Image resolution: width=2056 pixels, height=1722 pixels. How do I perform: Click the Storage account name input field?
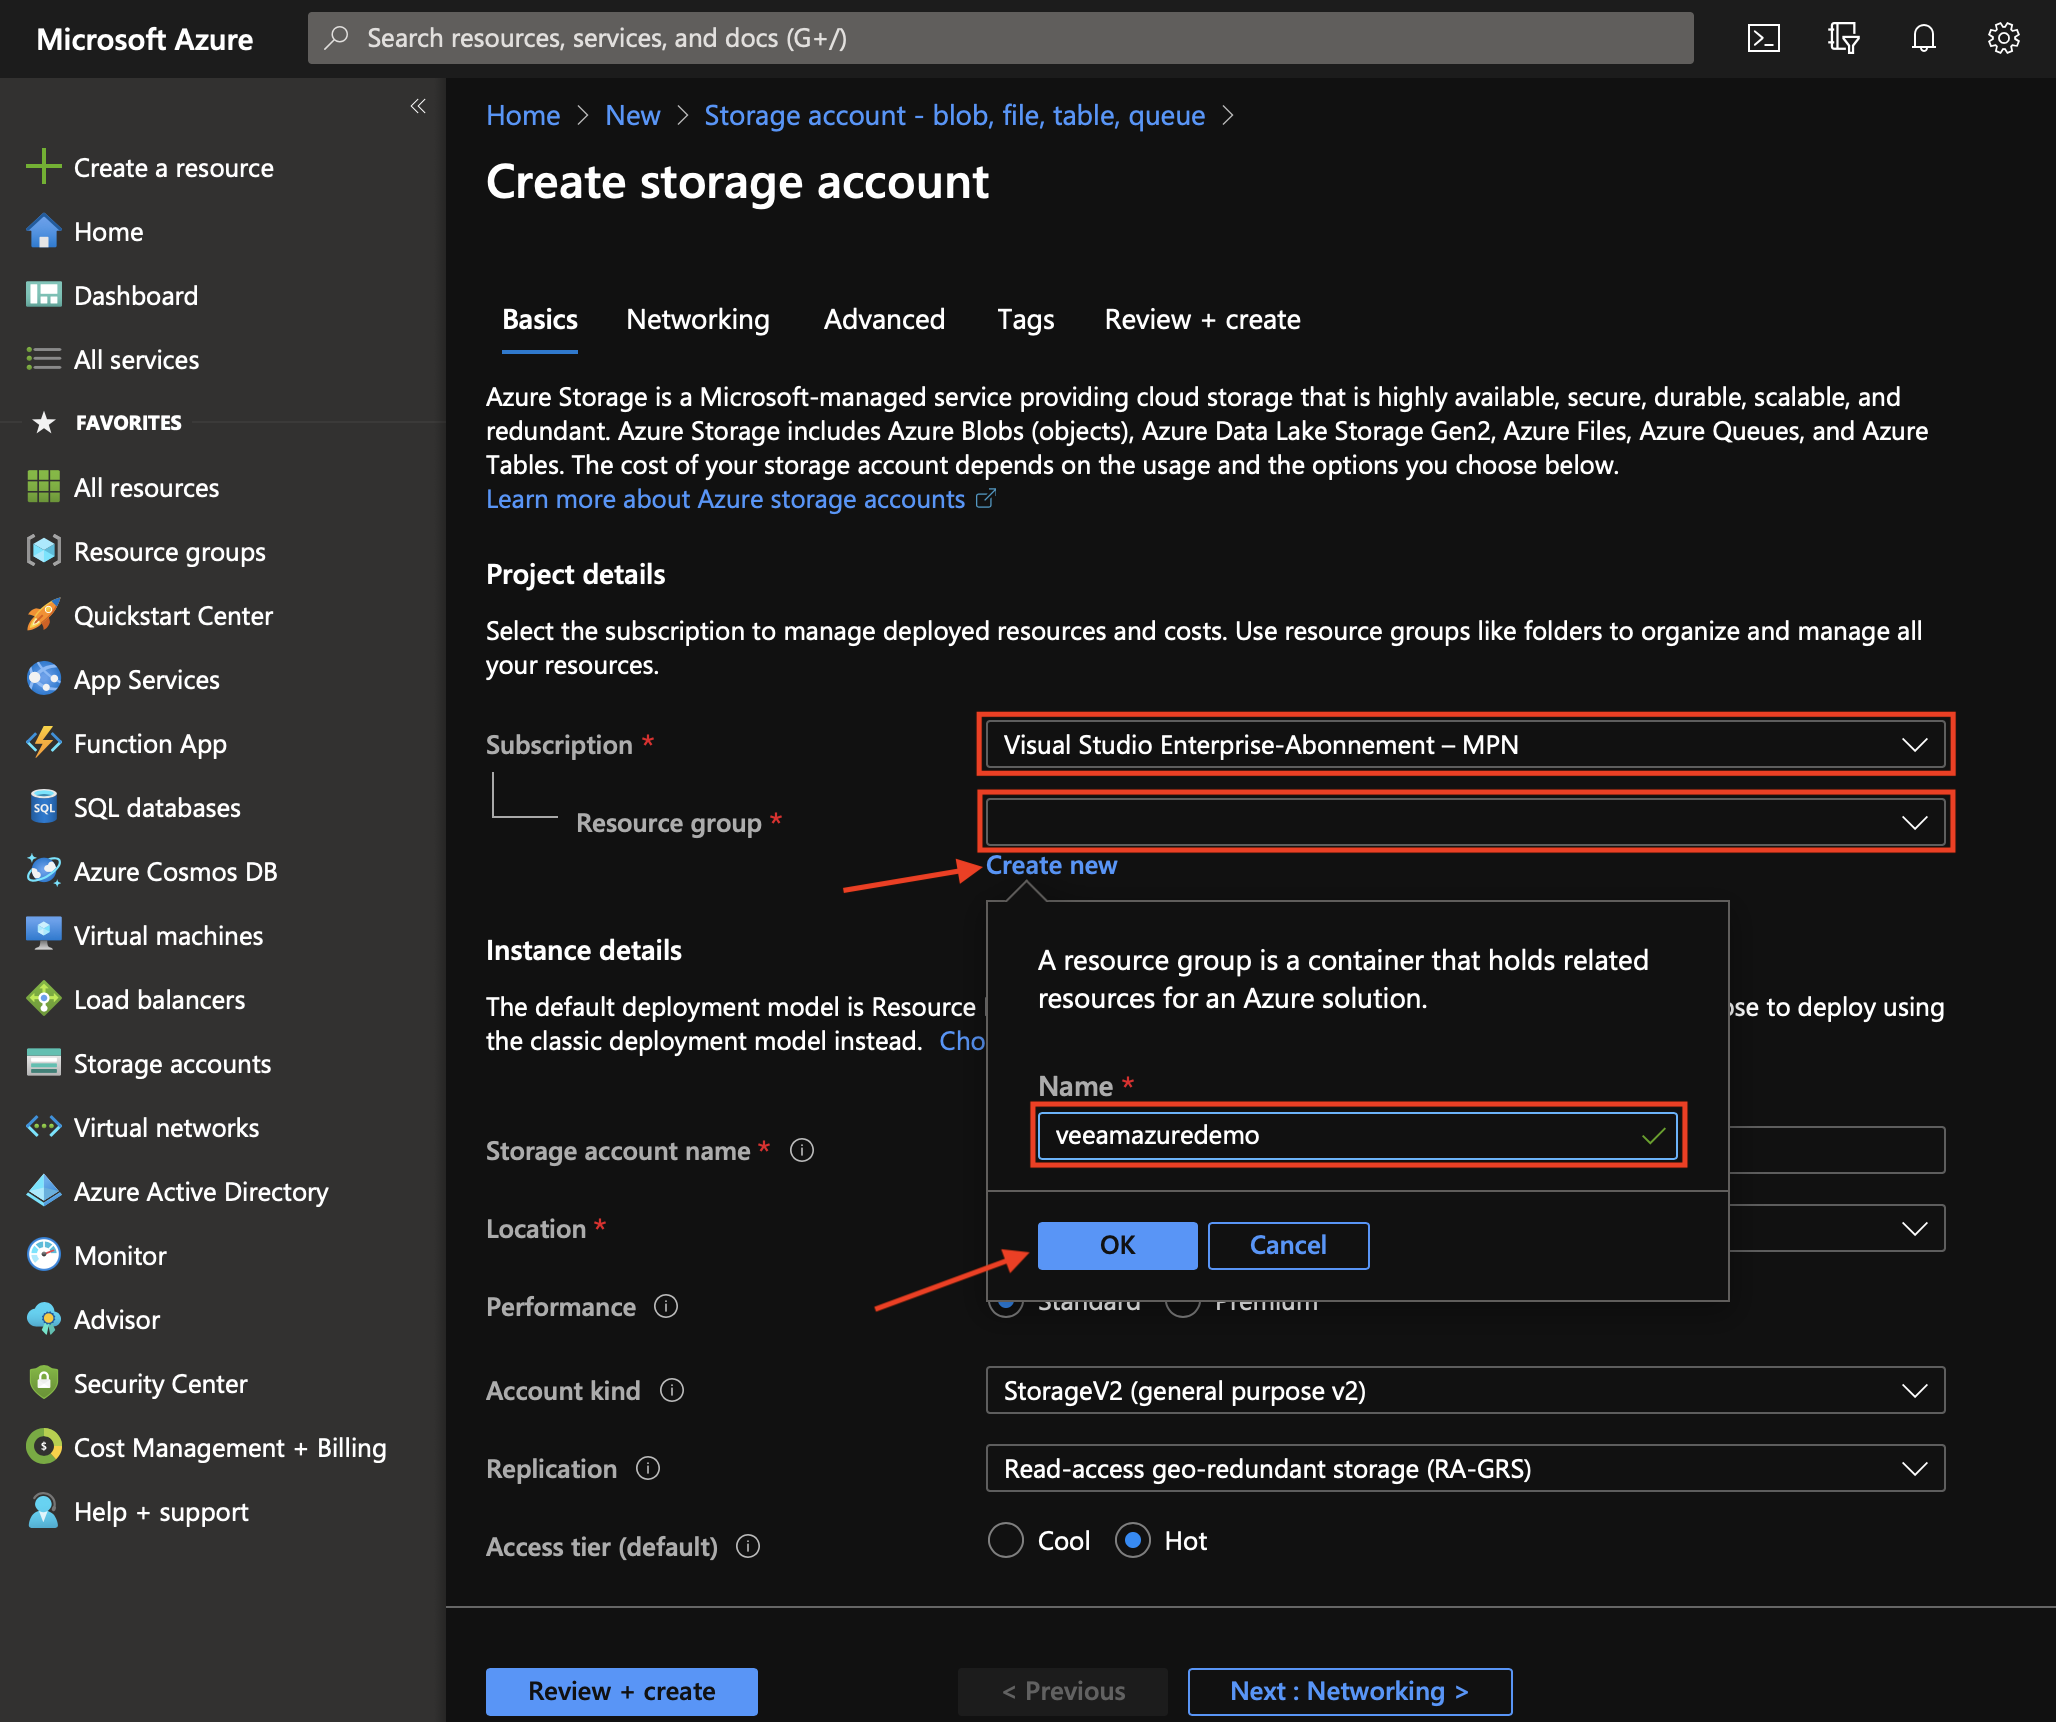(x=1836, y=1150)
